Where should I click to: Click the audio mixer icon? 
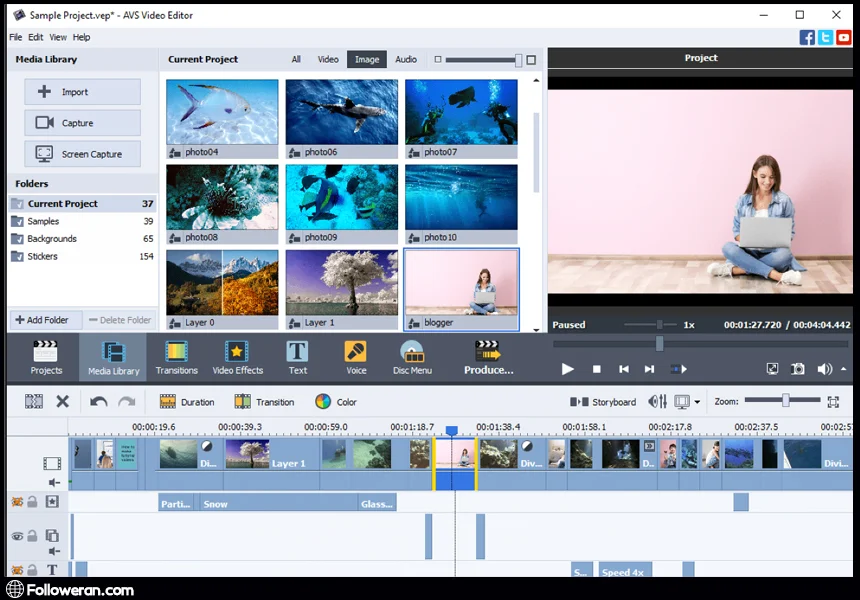[x=657, y=402]
